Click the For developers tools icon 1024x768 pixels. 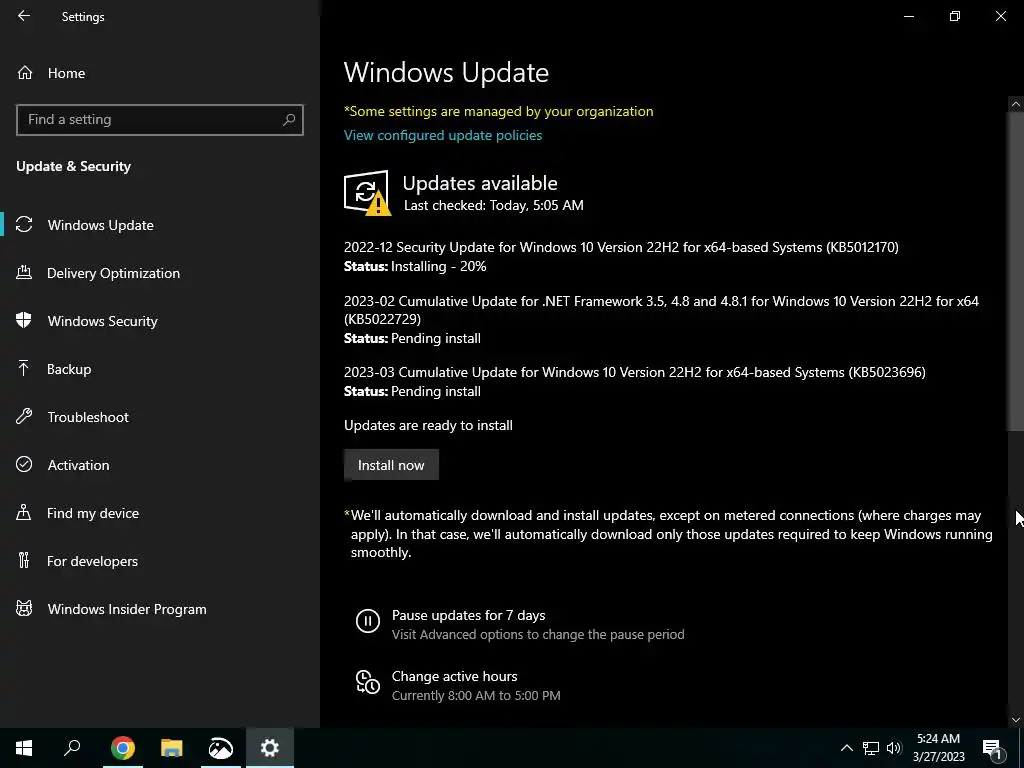point(24,560)
